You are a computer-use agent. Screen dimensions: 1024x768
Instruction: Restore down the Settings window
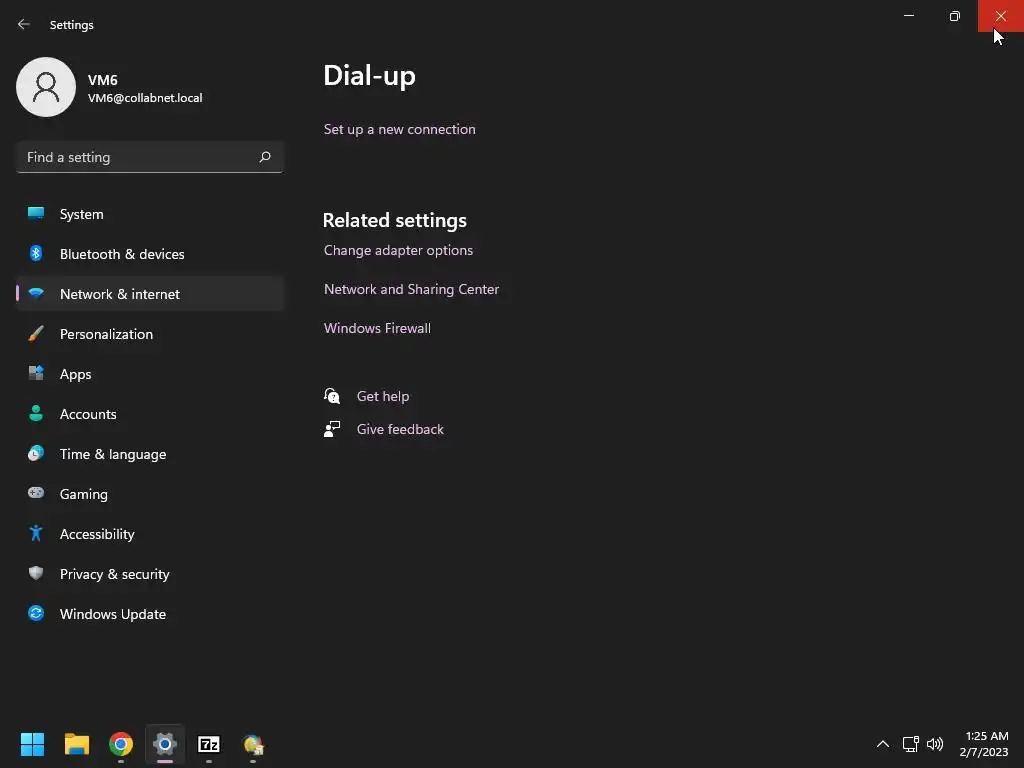955,16
